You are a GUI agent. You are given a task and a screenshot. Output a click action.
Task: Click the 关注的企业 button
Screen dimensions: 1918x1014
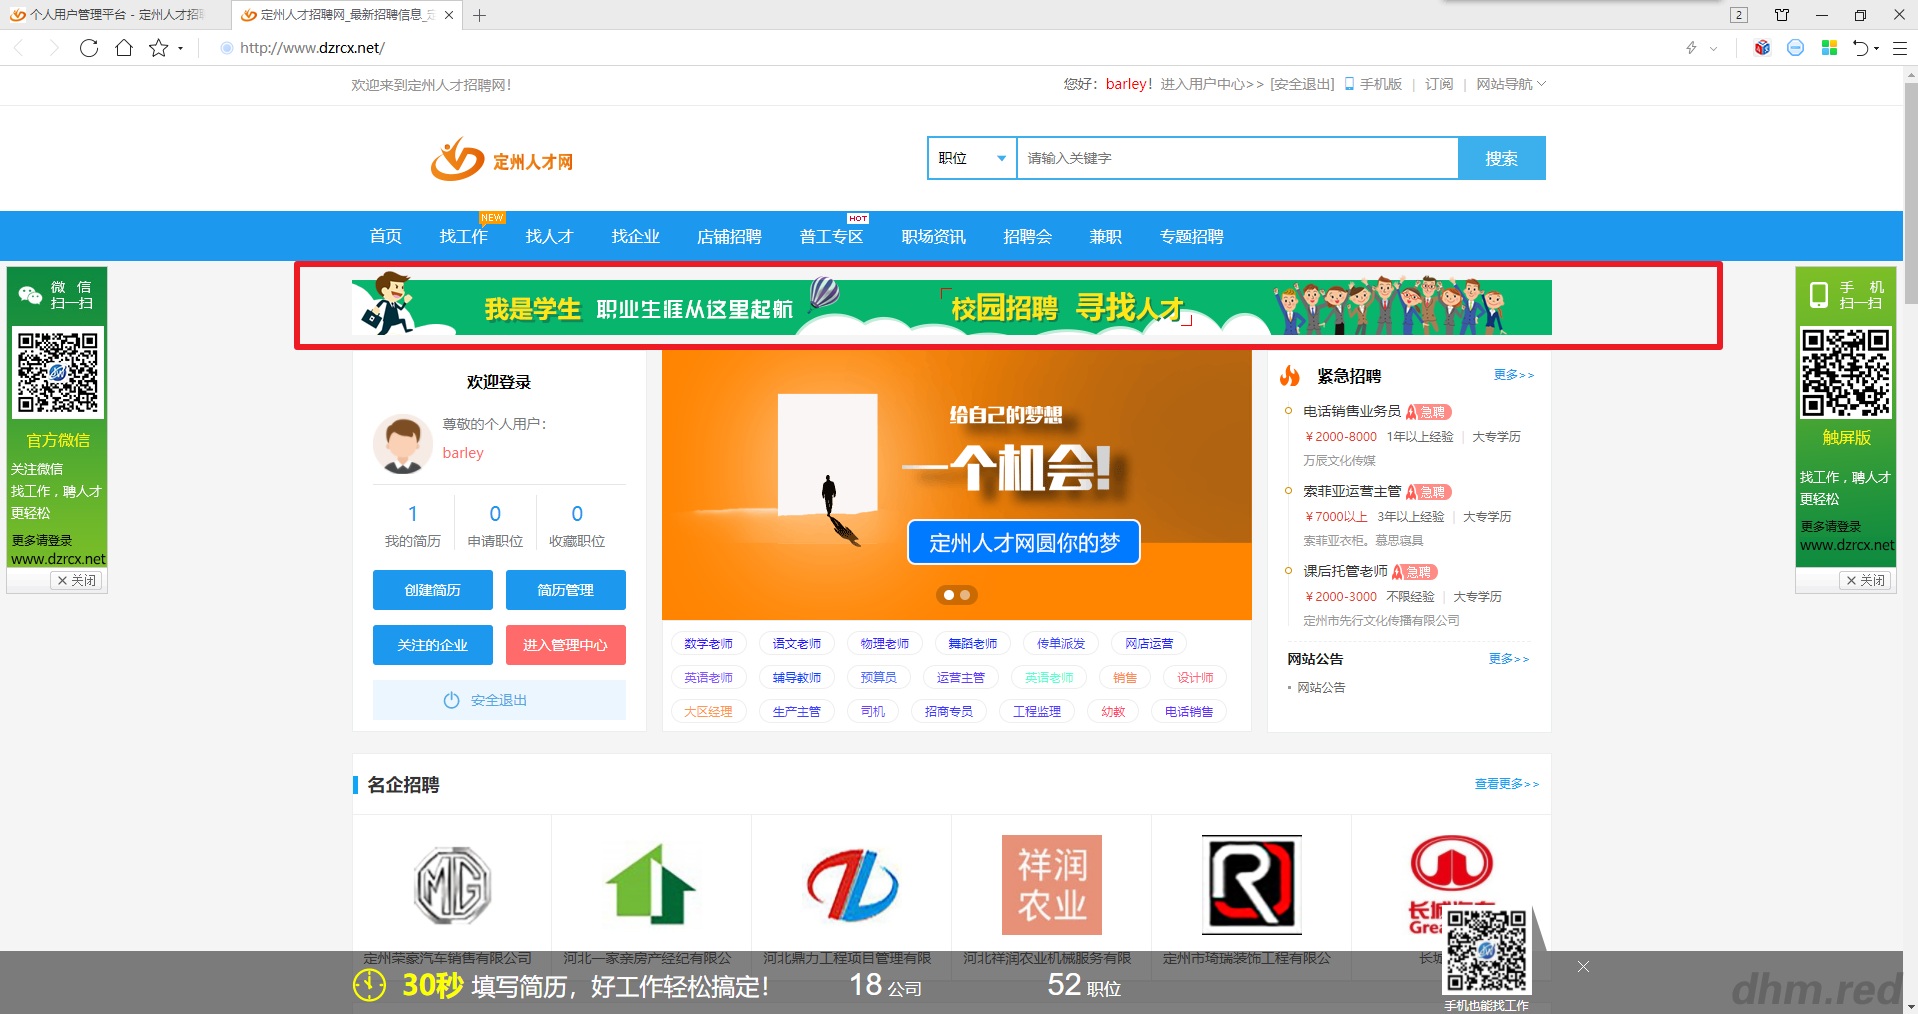click(433, 645)
